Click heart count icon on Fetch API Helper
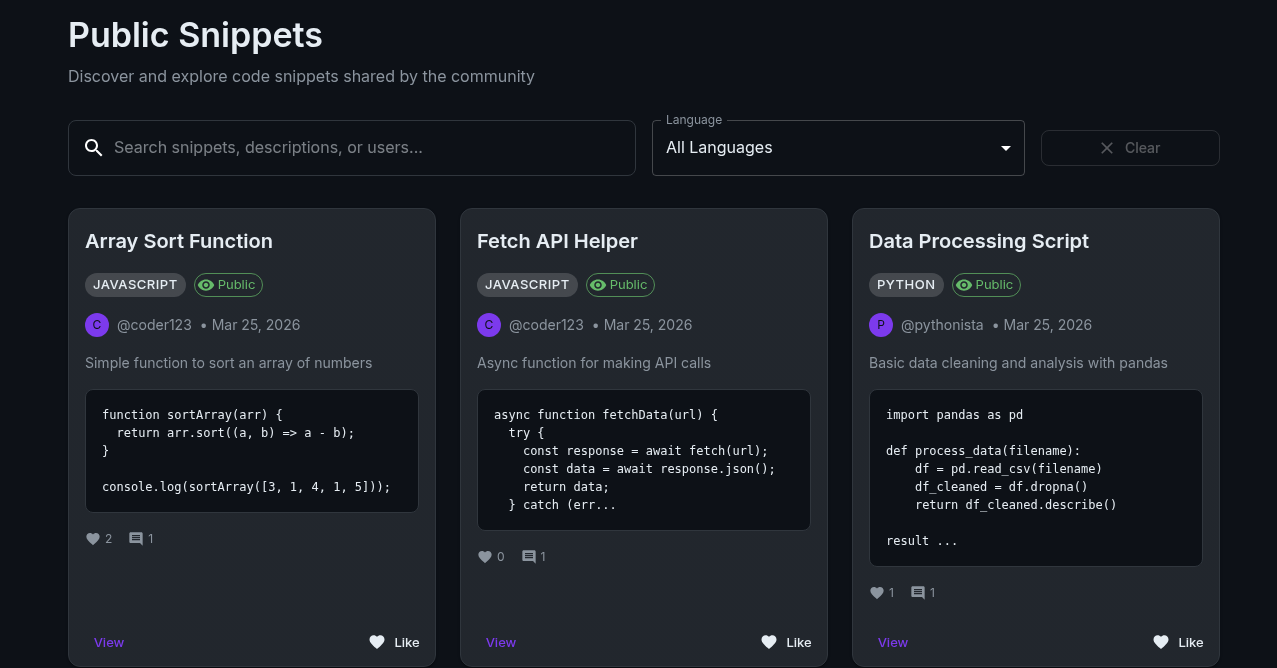This screenshot has width=1277, height=668. click(485, 557)
